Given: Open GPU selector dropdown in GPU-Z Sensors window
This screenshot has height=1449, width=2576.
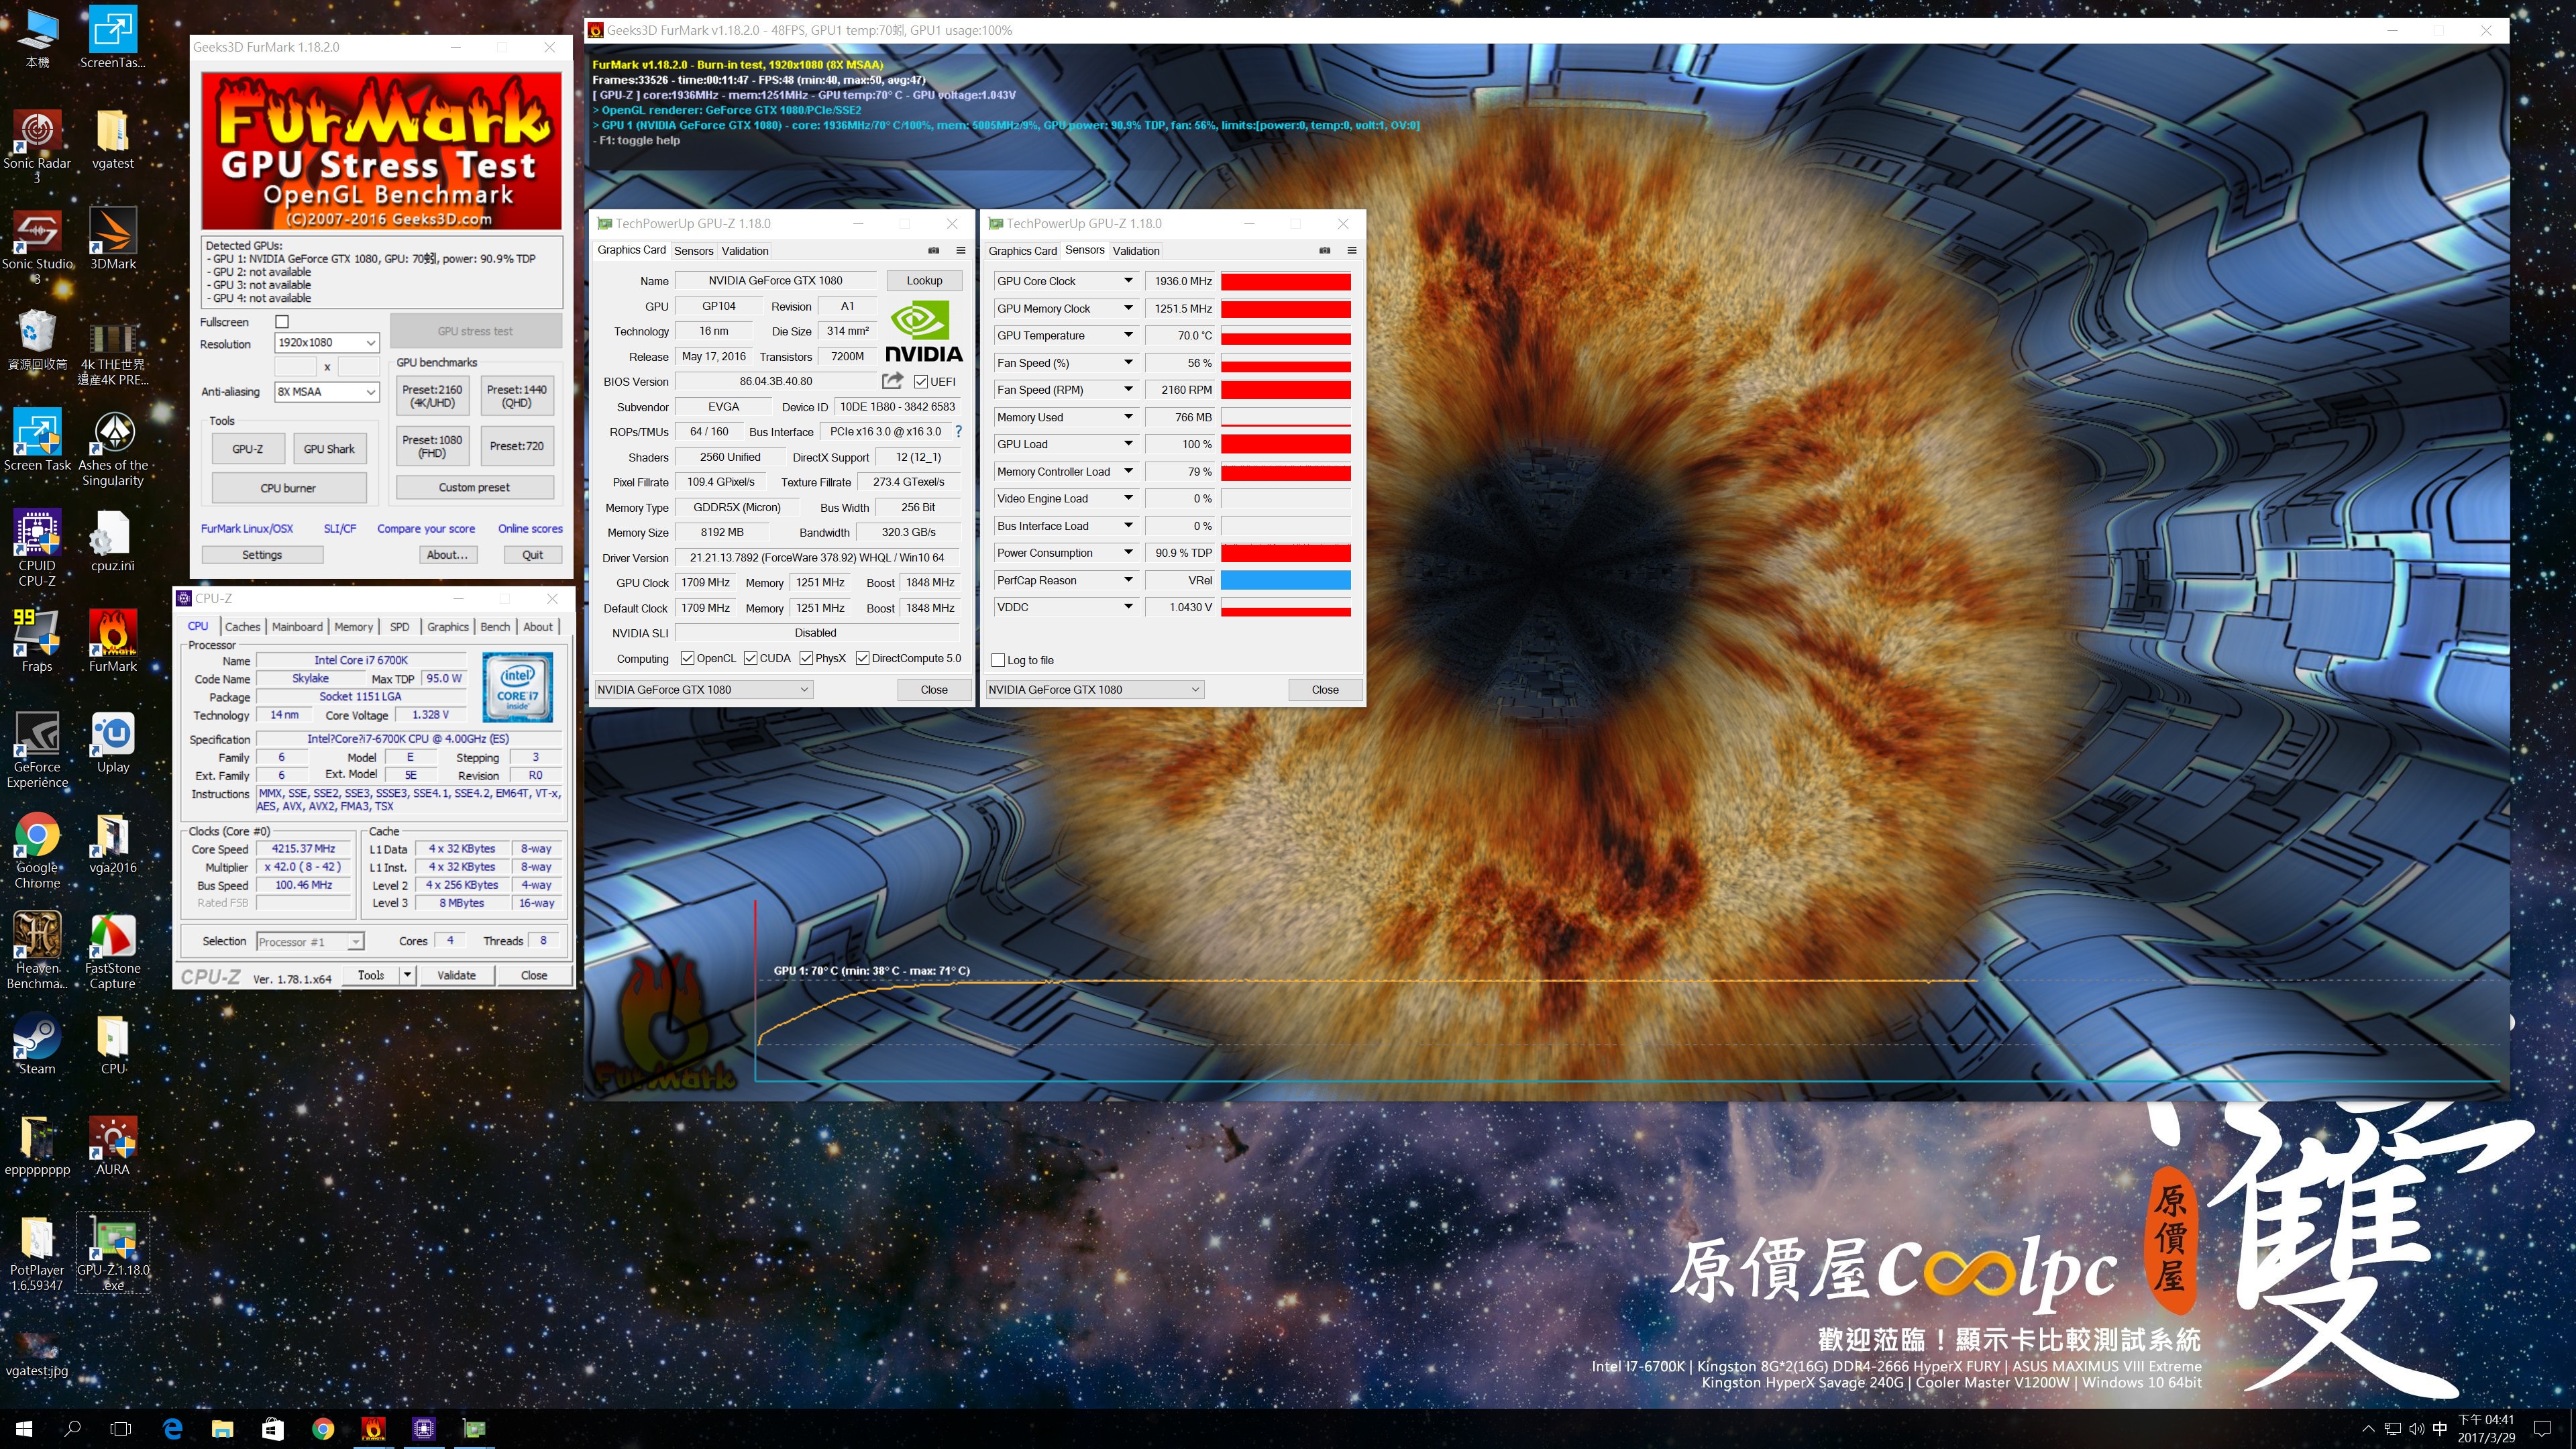Looking at the screenshot, I should coord(1094,689).
